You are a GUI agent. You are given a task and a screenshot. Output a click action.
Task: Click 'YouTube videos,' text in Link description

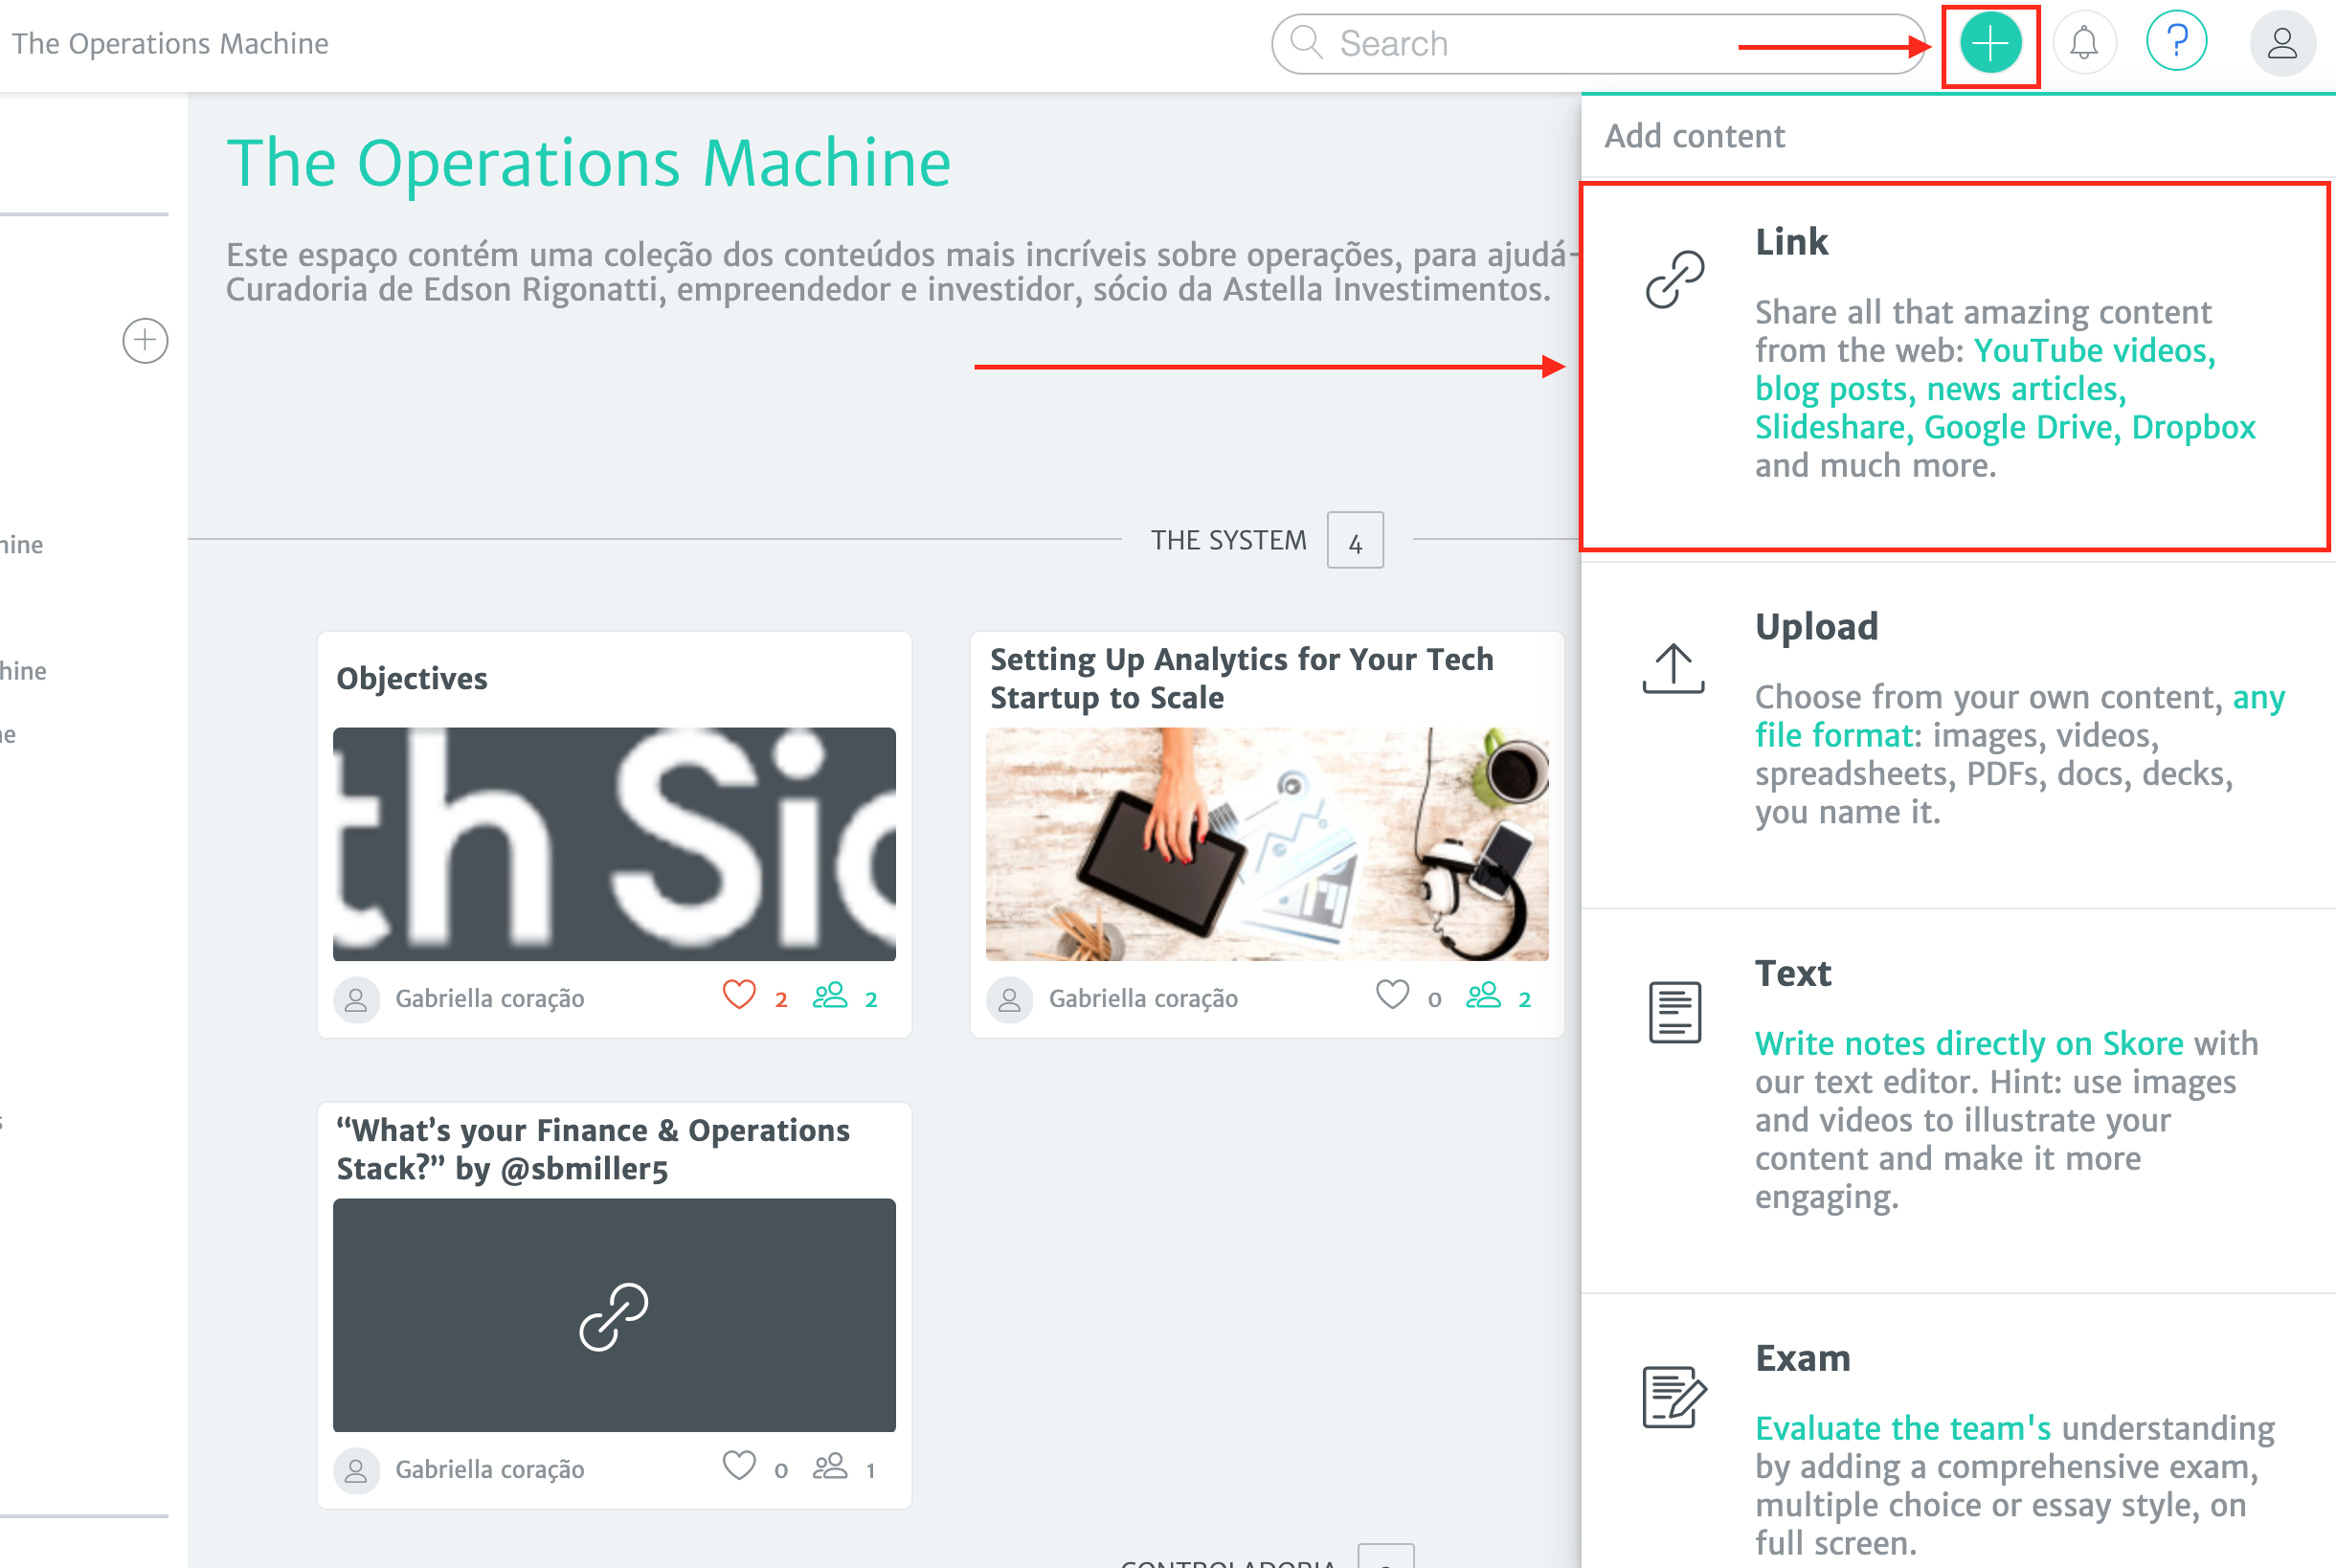2094,351
